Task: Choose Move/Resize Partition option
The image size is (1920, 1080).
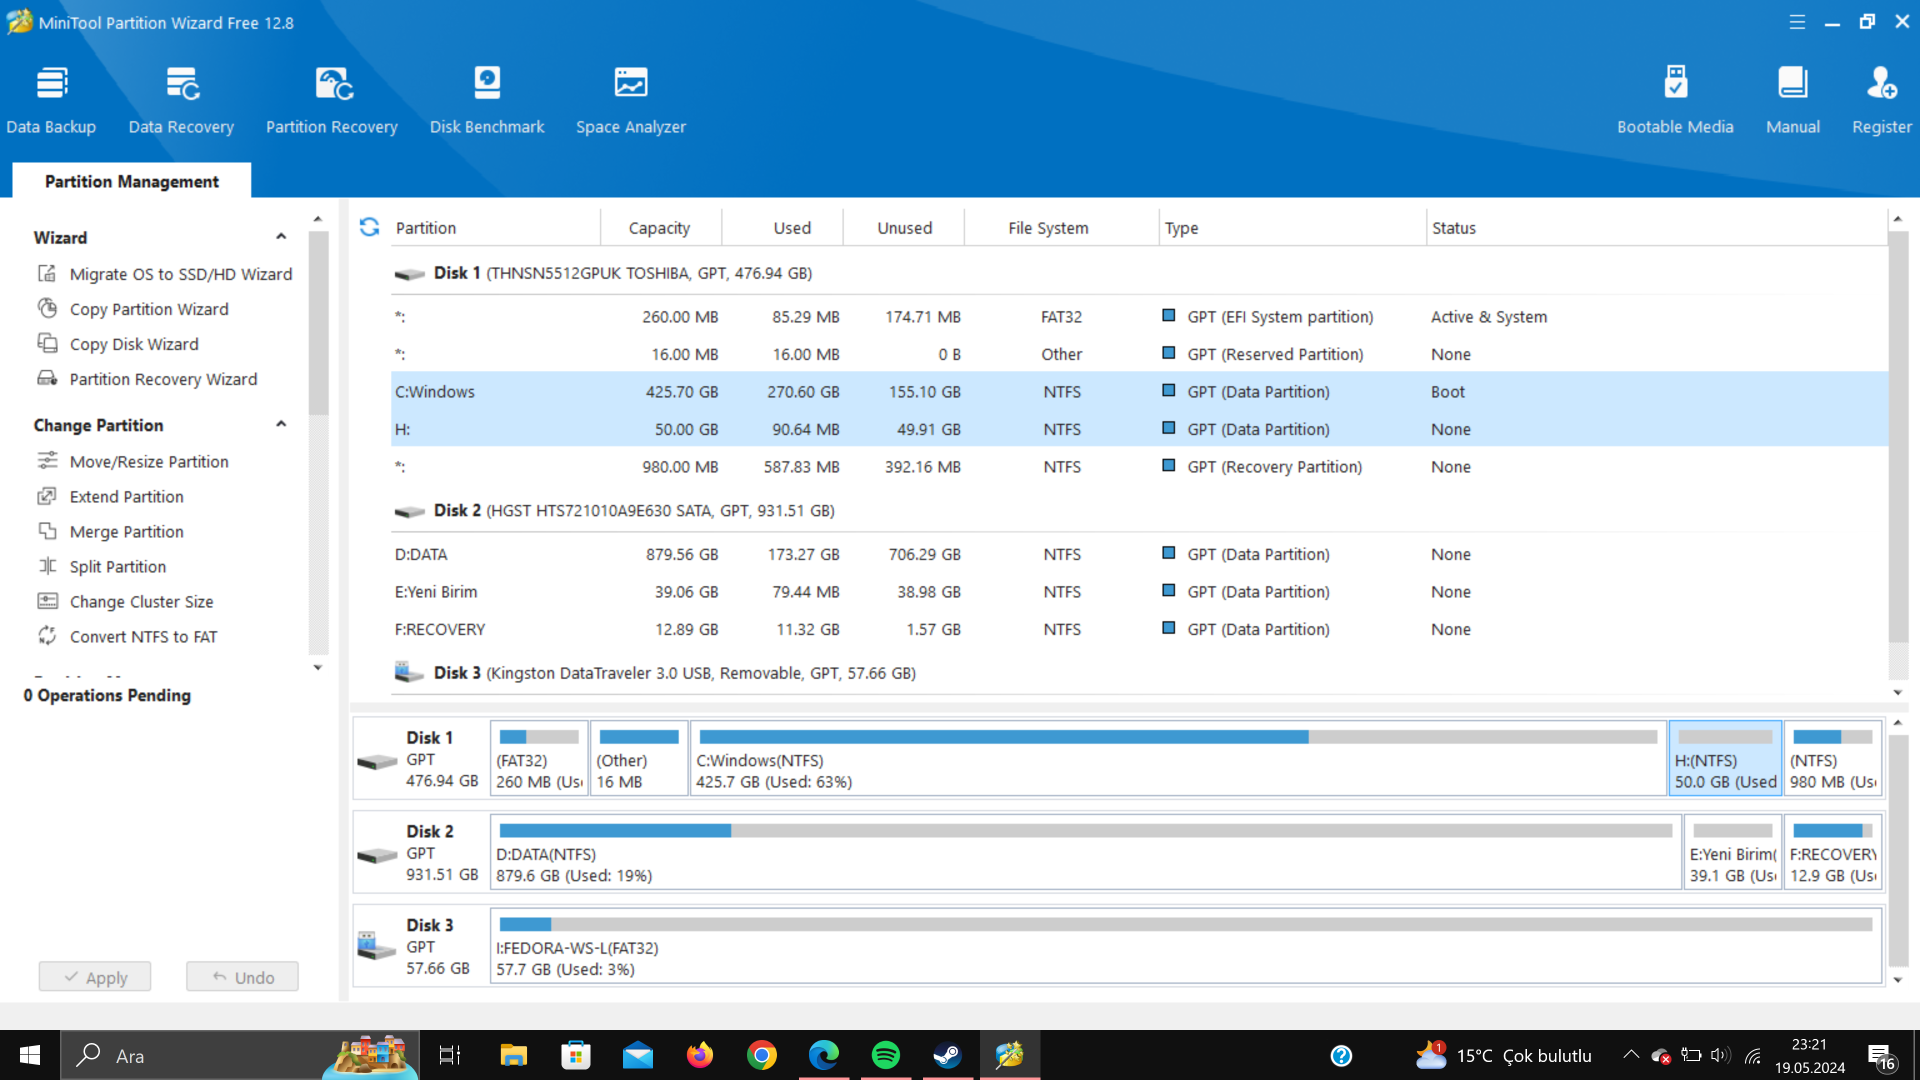Action: 148,461
